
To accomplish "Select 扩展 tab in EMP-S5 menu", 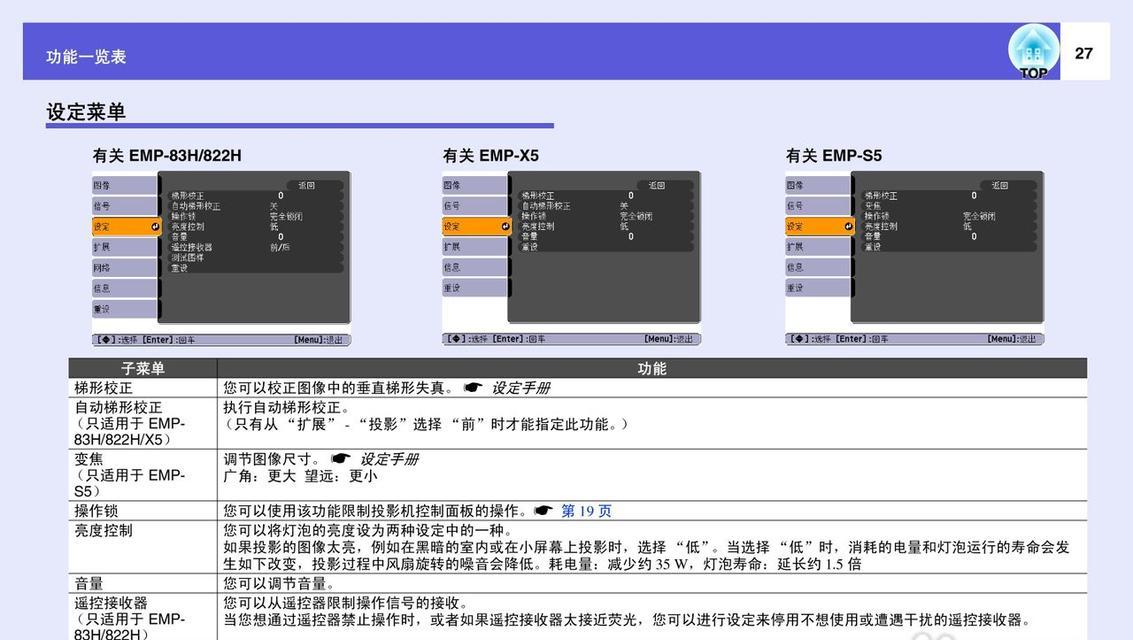I will click(x=818, y=247).
